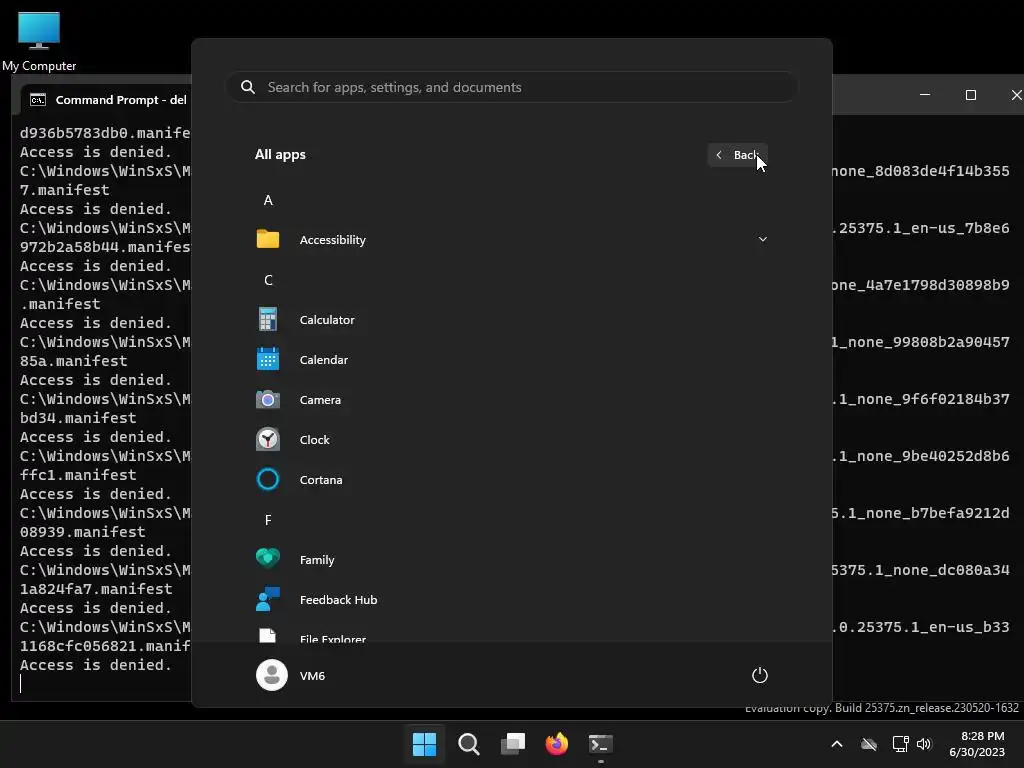Click the Windows Start button on taskbar
The image size is (1024, 768).
(424, 744)
